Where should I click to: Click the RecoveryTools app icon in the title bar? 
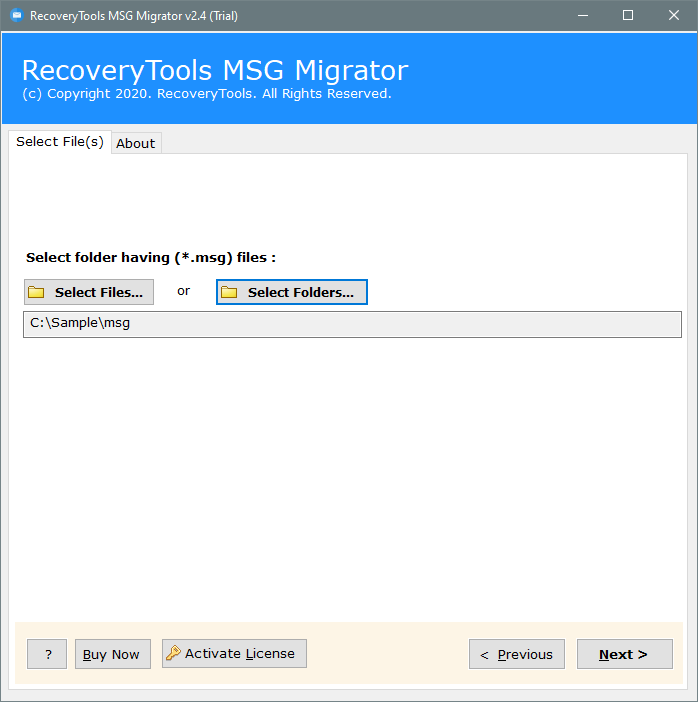point(17,15)
